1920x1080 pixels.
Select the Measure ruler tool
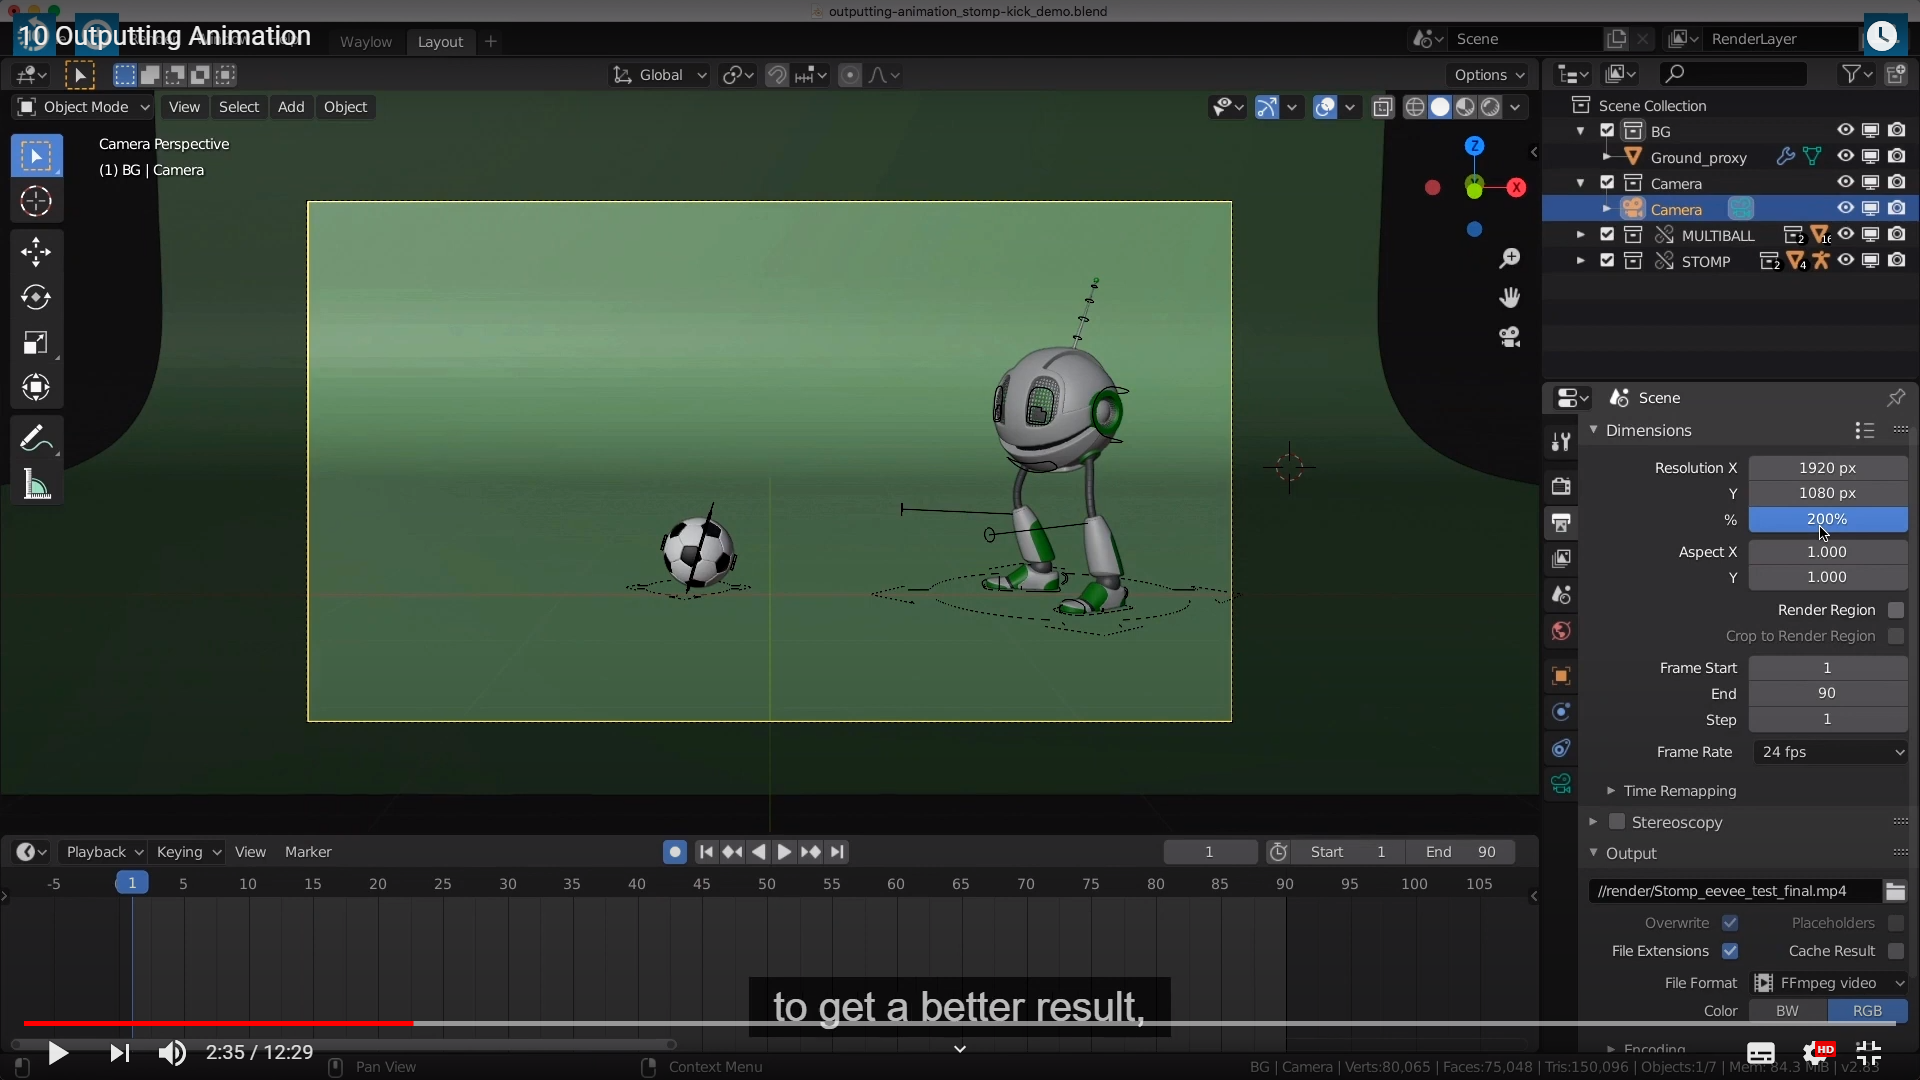click(x=36, y=486)
